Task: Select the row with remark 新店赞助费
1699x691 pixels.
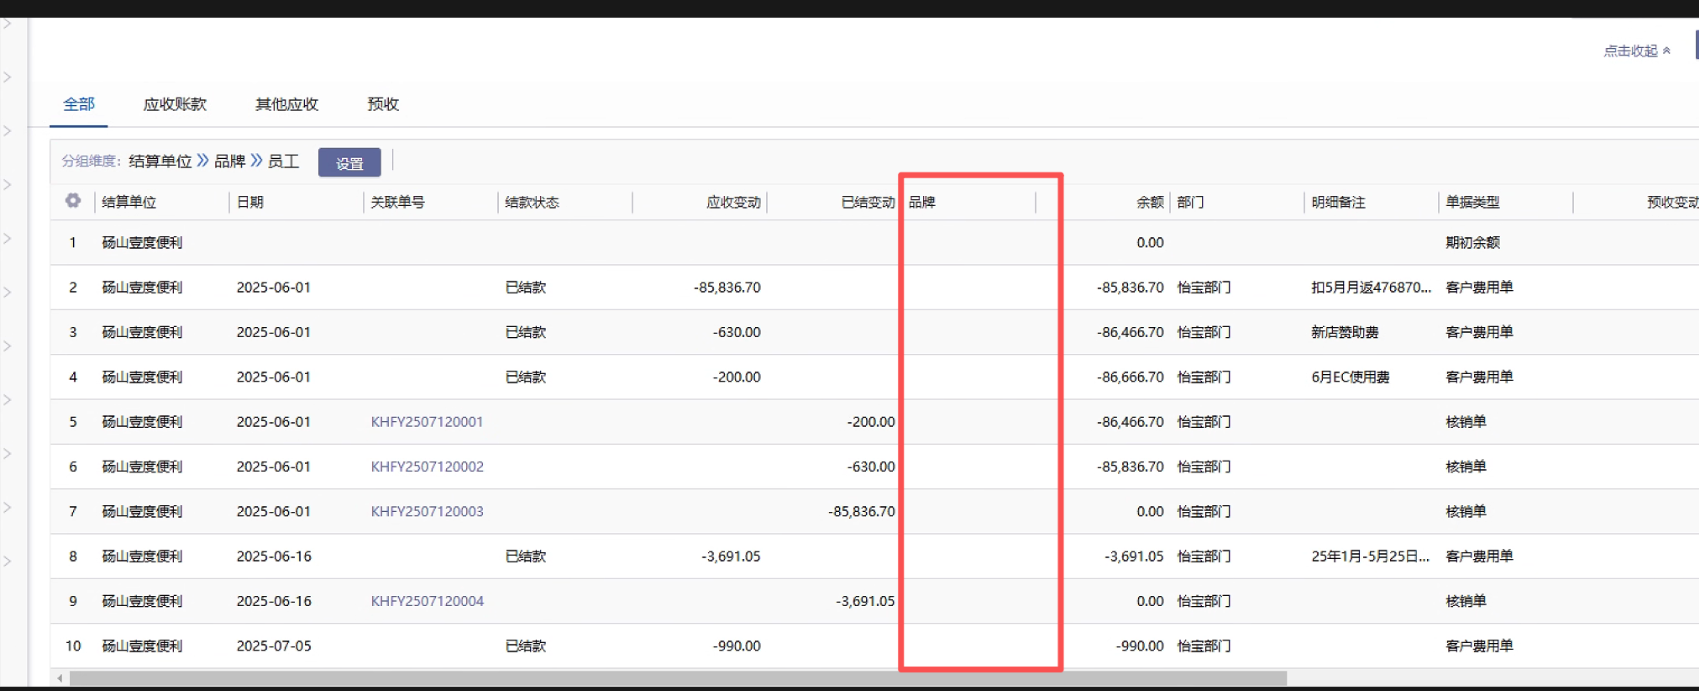Action: click(1344, 332)
